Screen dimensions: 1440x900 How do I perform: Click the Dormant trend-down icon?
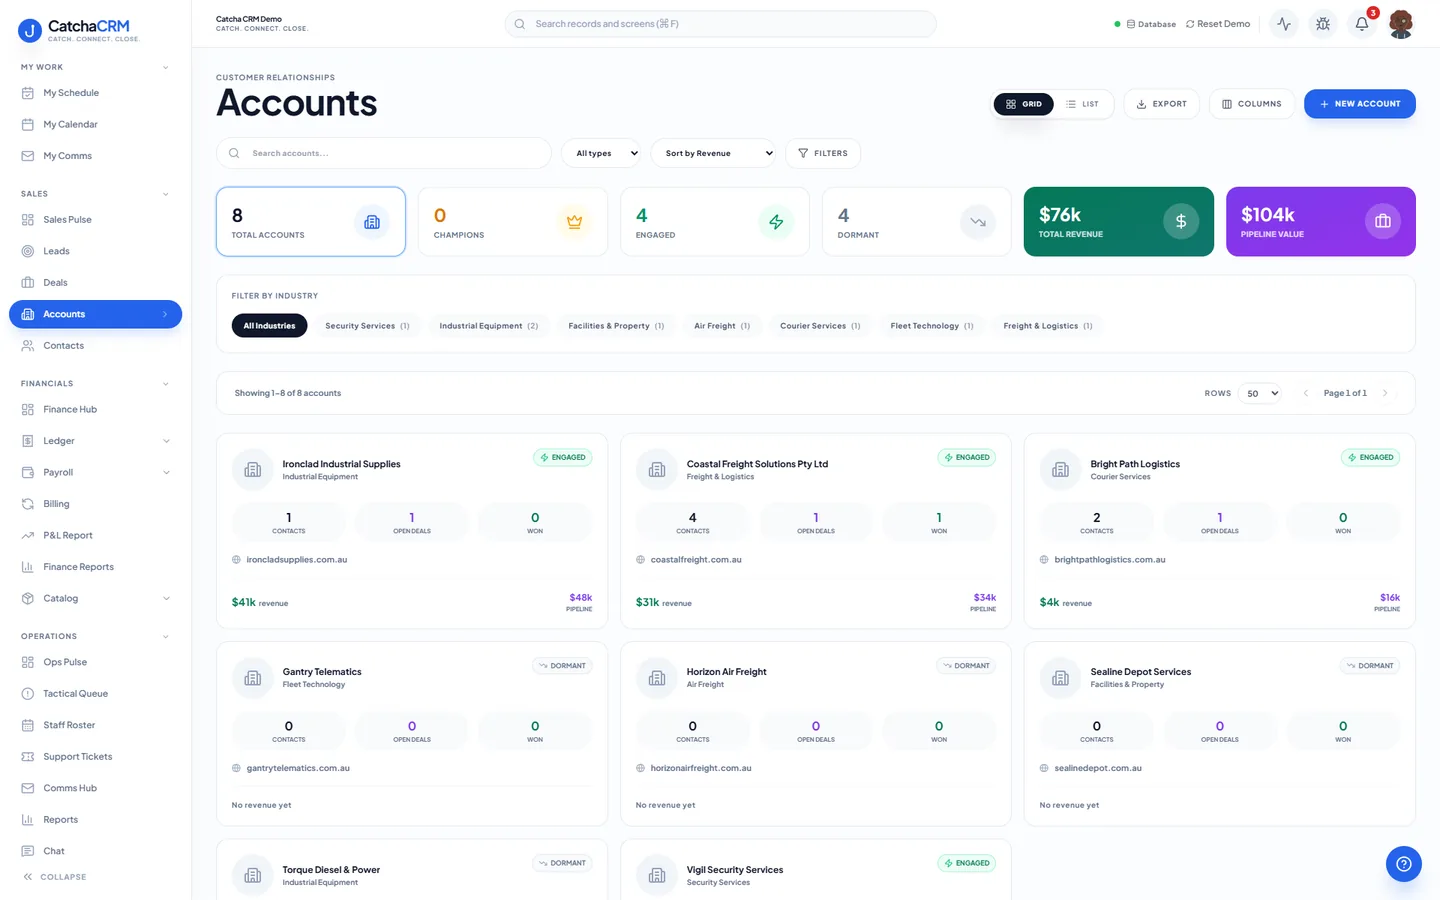[x=978, y=222]
